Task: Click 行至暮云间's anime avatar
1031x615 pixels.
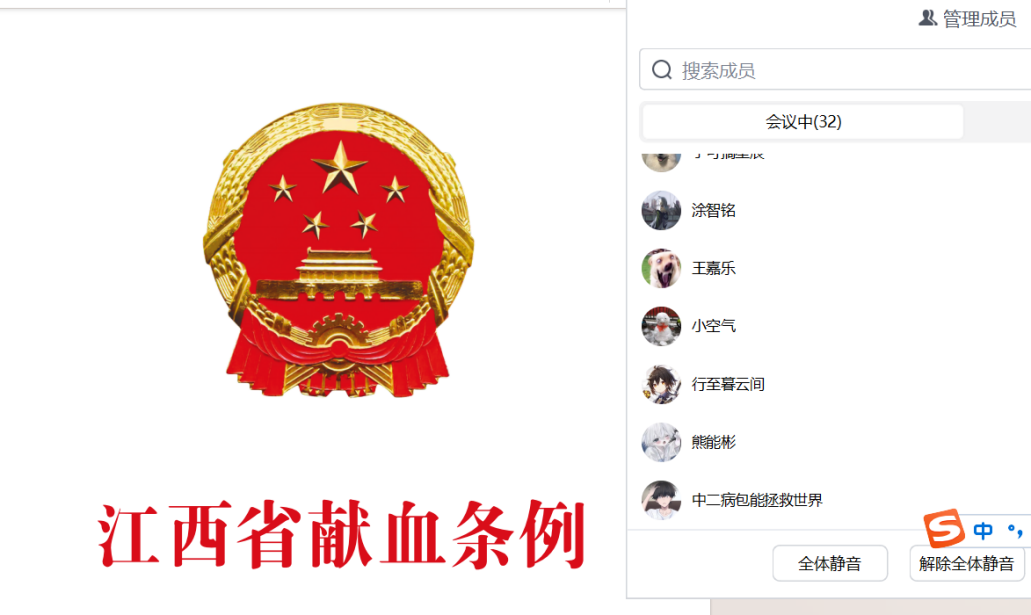Action: tap(661, 384)
